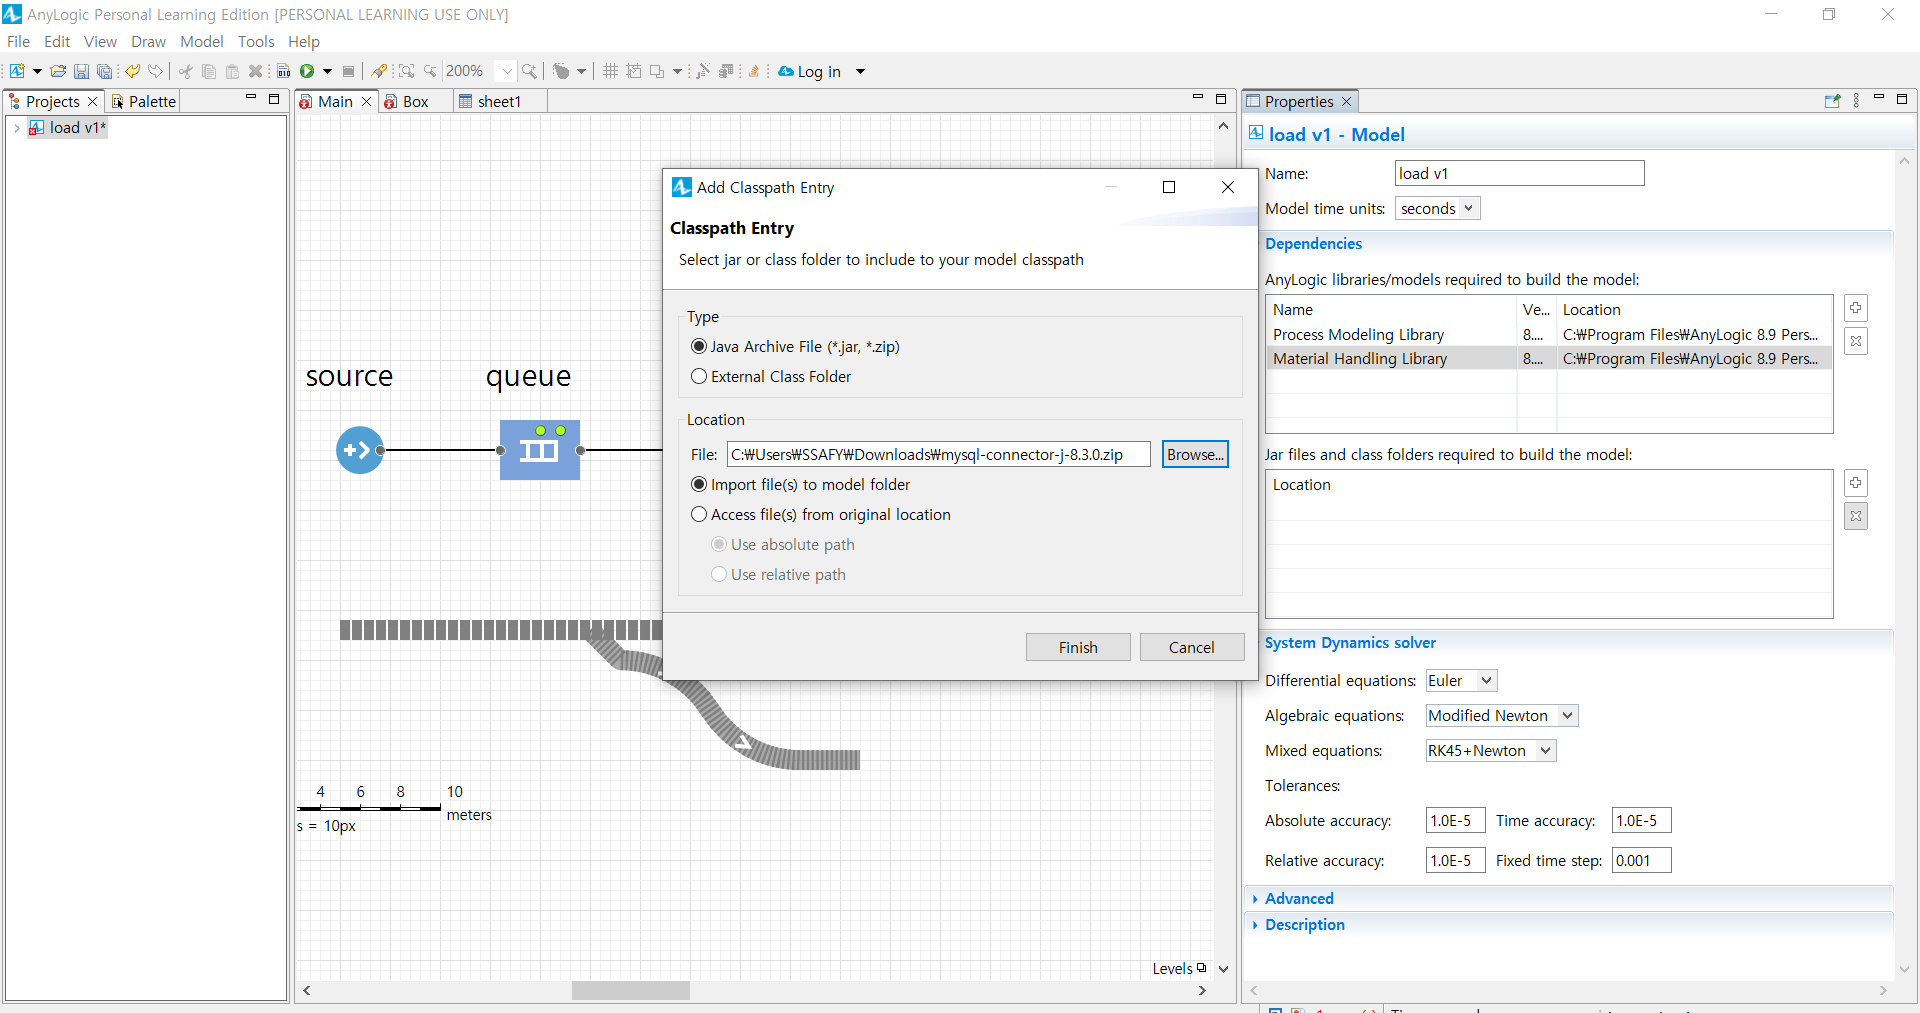Click the canvas horizontal scrollbar thumb

point(630,990)
